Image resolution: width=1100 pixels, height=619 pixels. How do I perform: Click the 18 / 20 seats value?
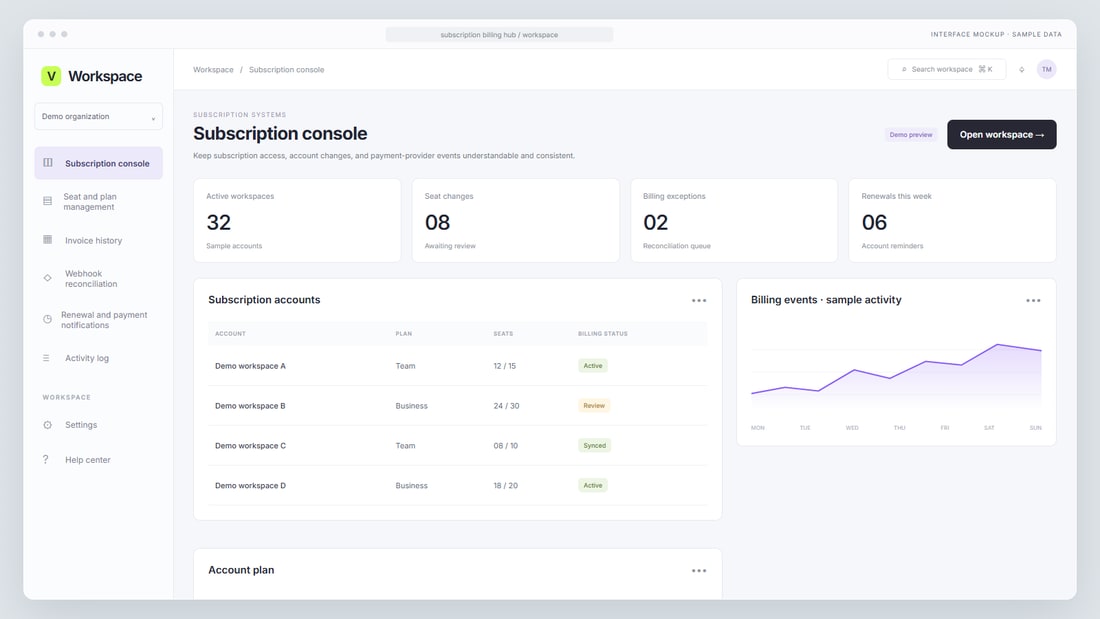506,486
